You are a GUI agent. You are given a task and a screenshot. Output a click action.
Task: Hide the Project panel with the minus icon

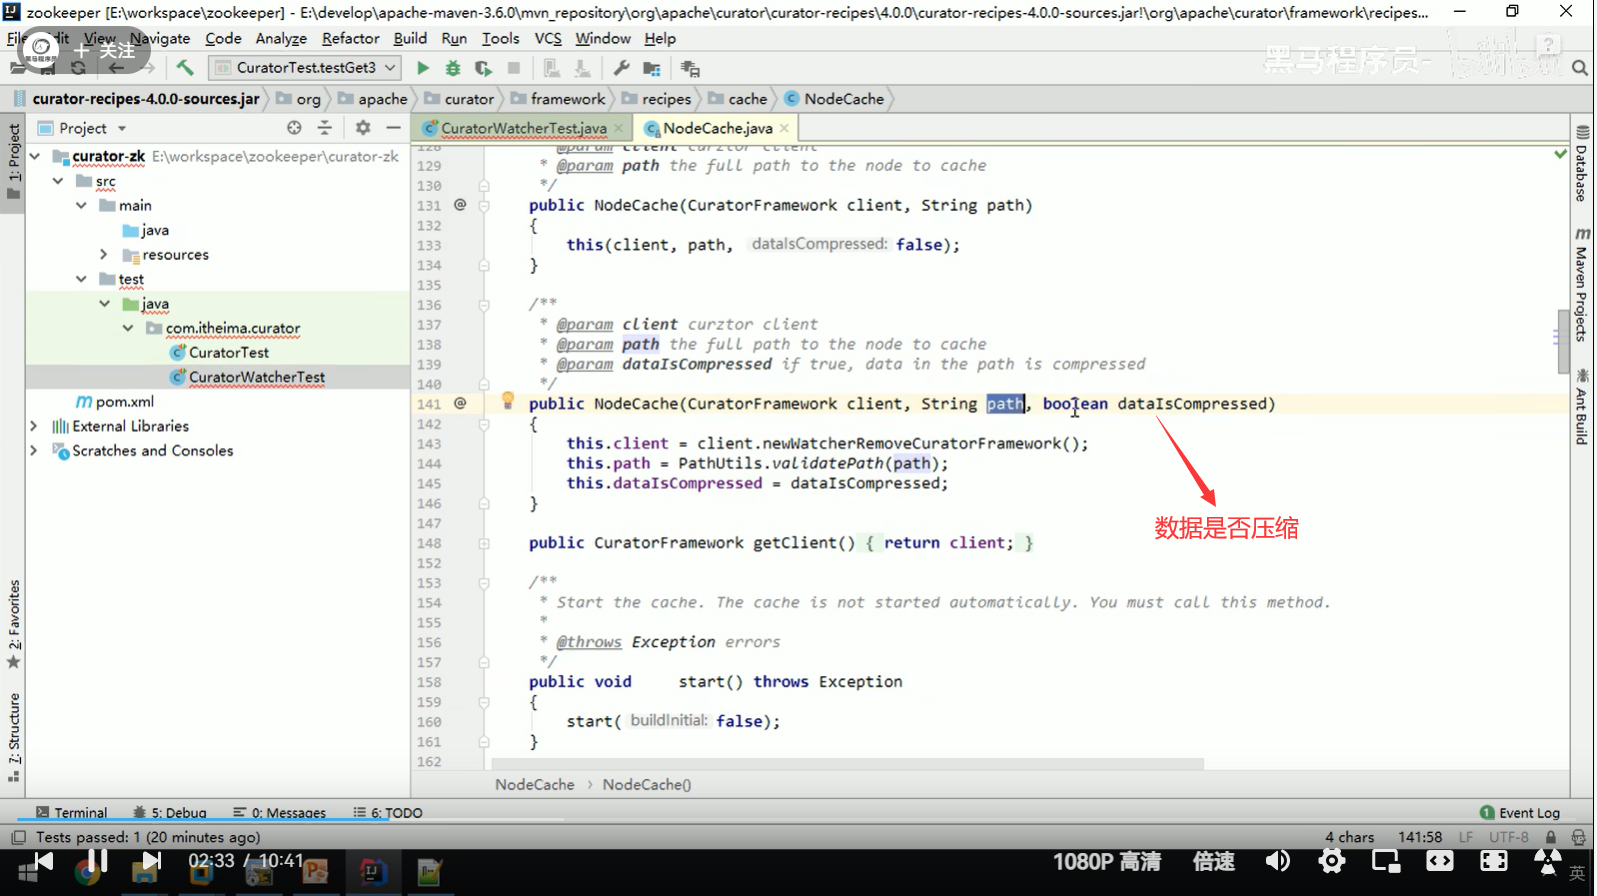tap(393, 128)
